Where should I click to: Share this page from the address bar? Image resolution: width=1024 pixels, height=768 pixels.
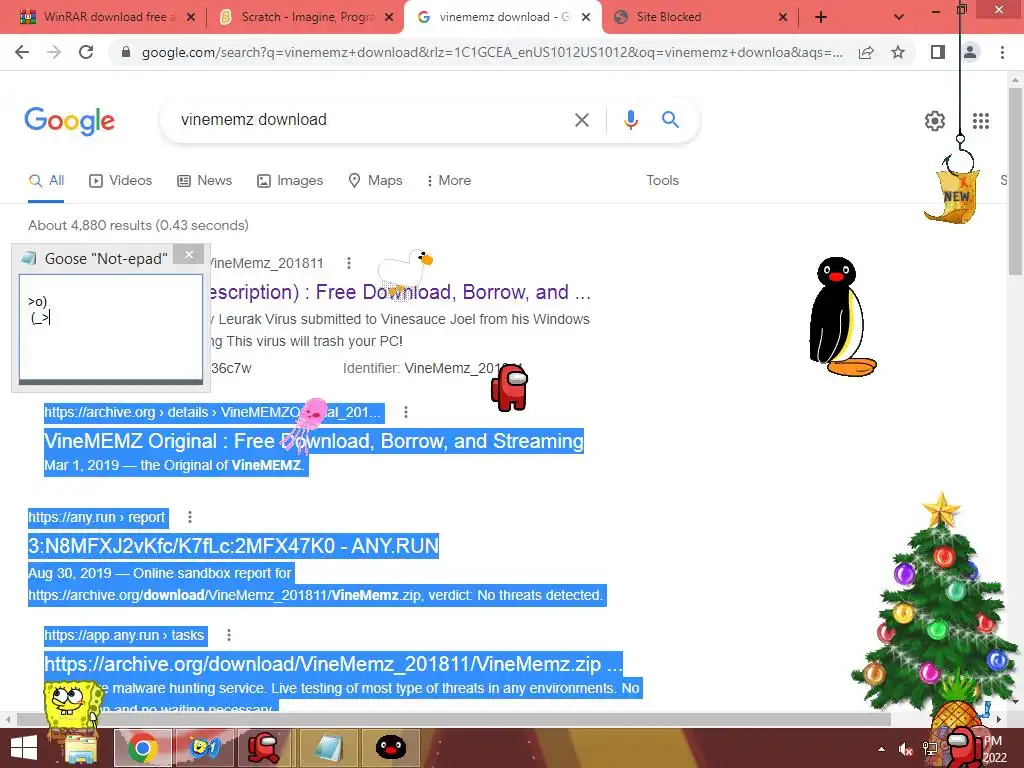click(x=866, y=52)
